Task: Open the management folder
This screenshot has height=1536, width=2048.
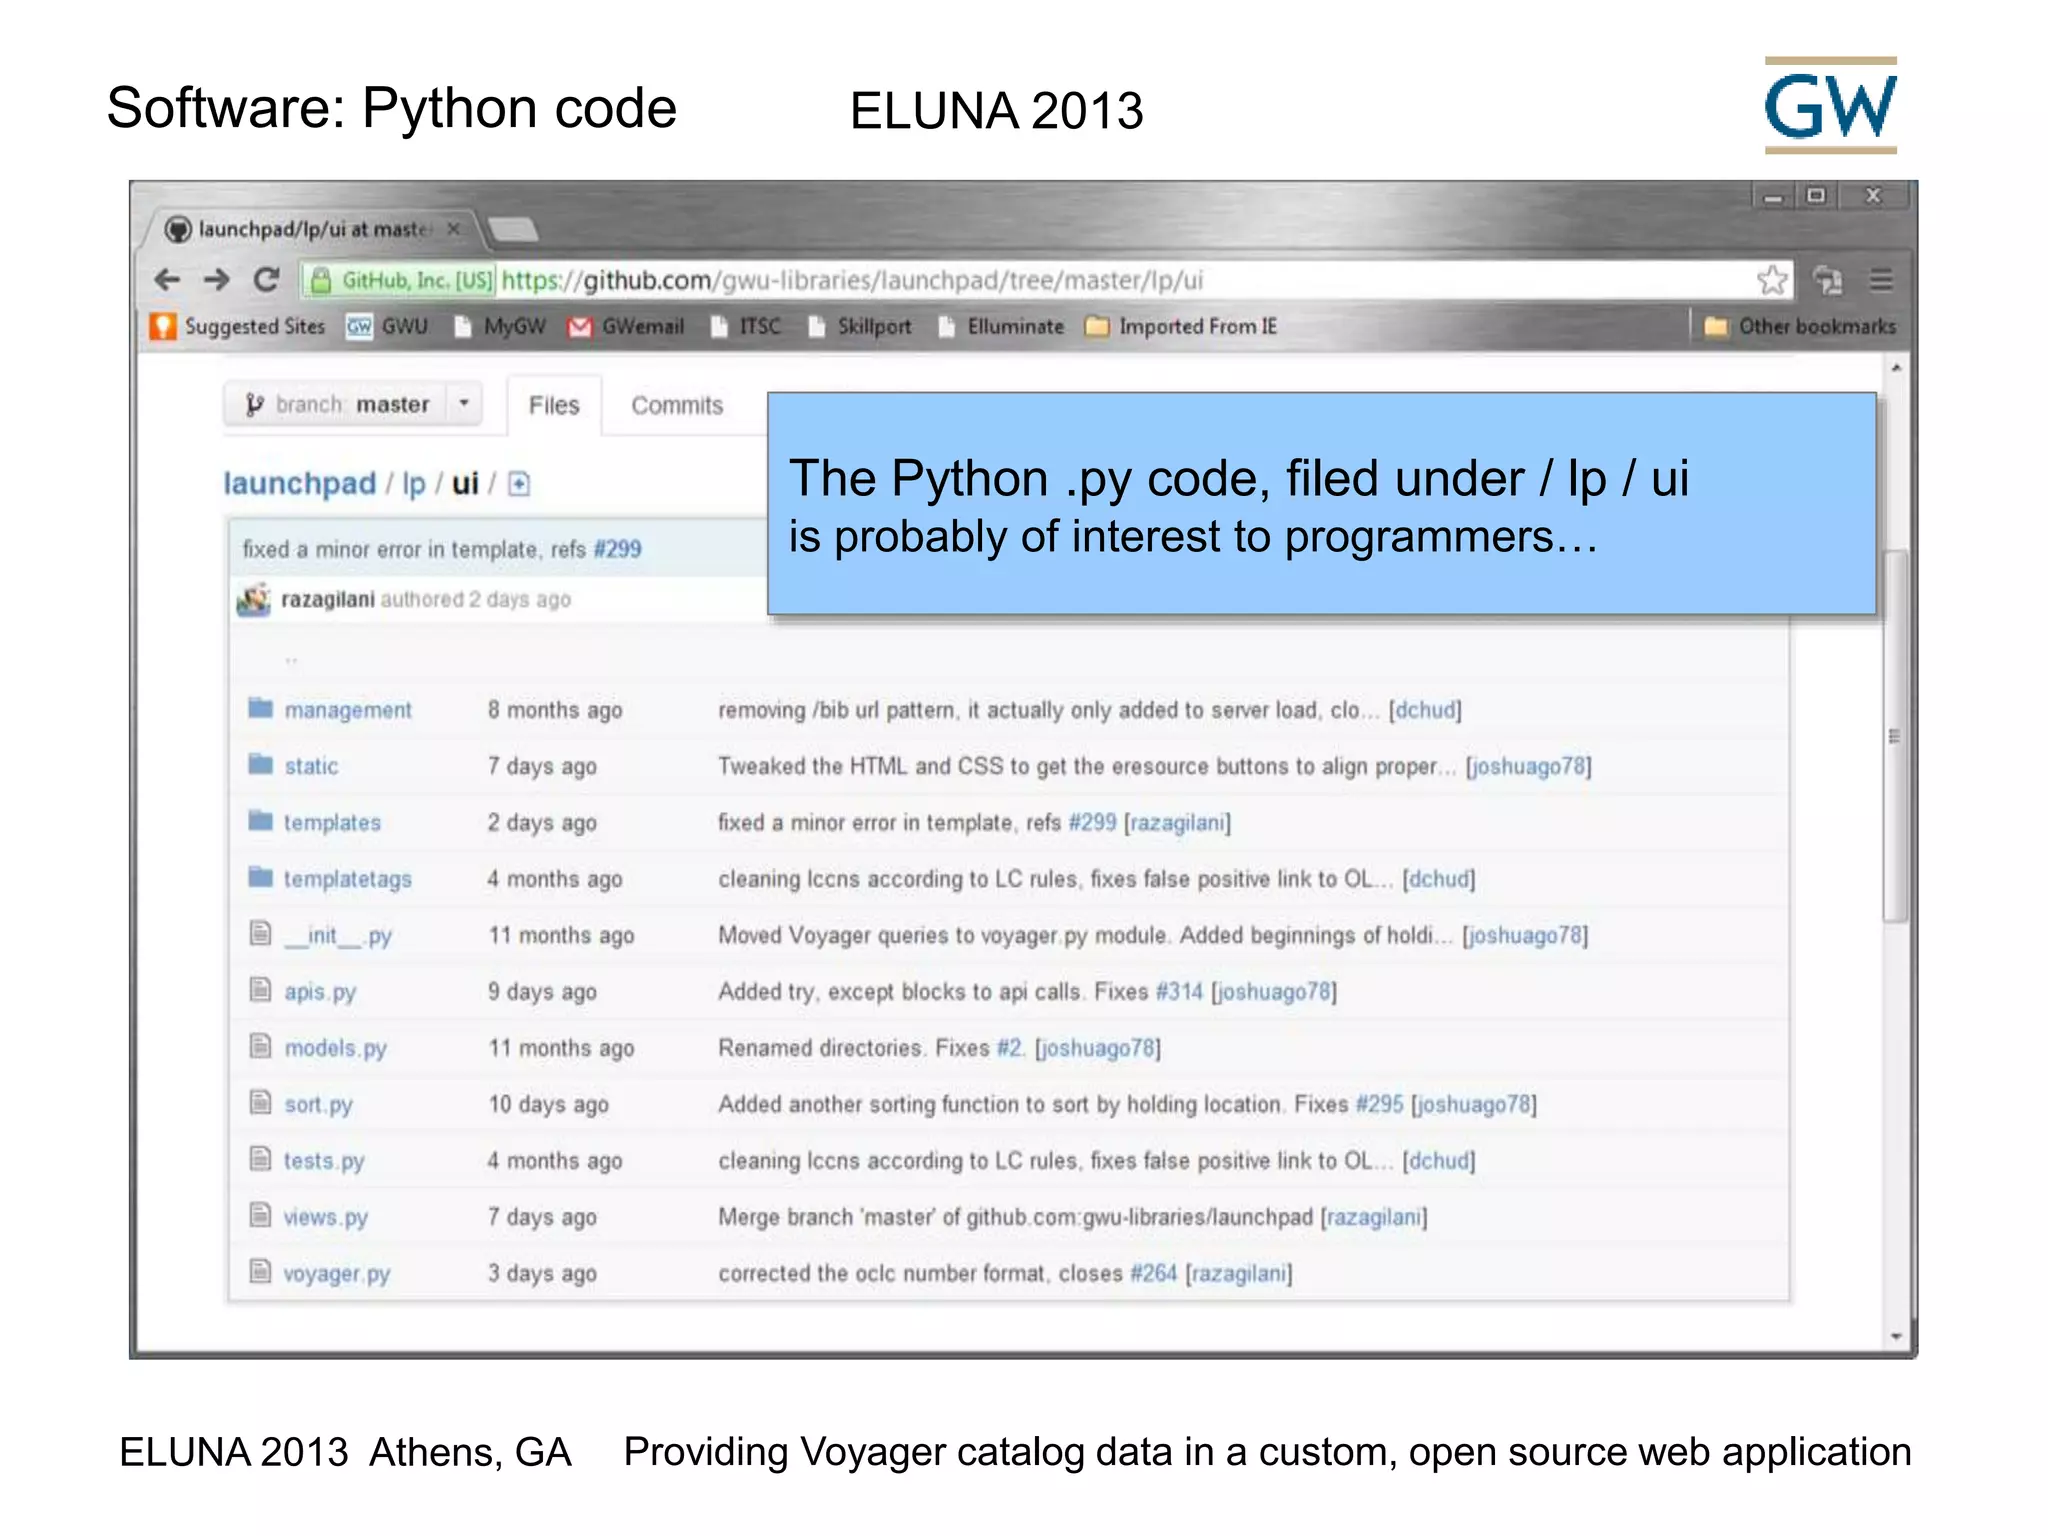Action: (348, 710)
